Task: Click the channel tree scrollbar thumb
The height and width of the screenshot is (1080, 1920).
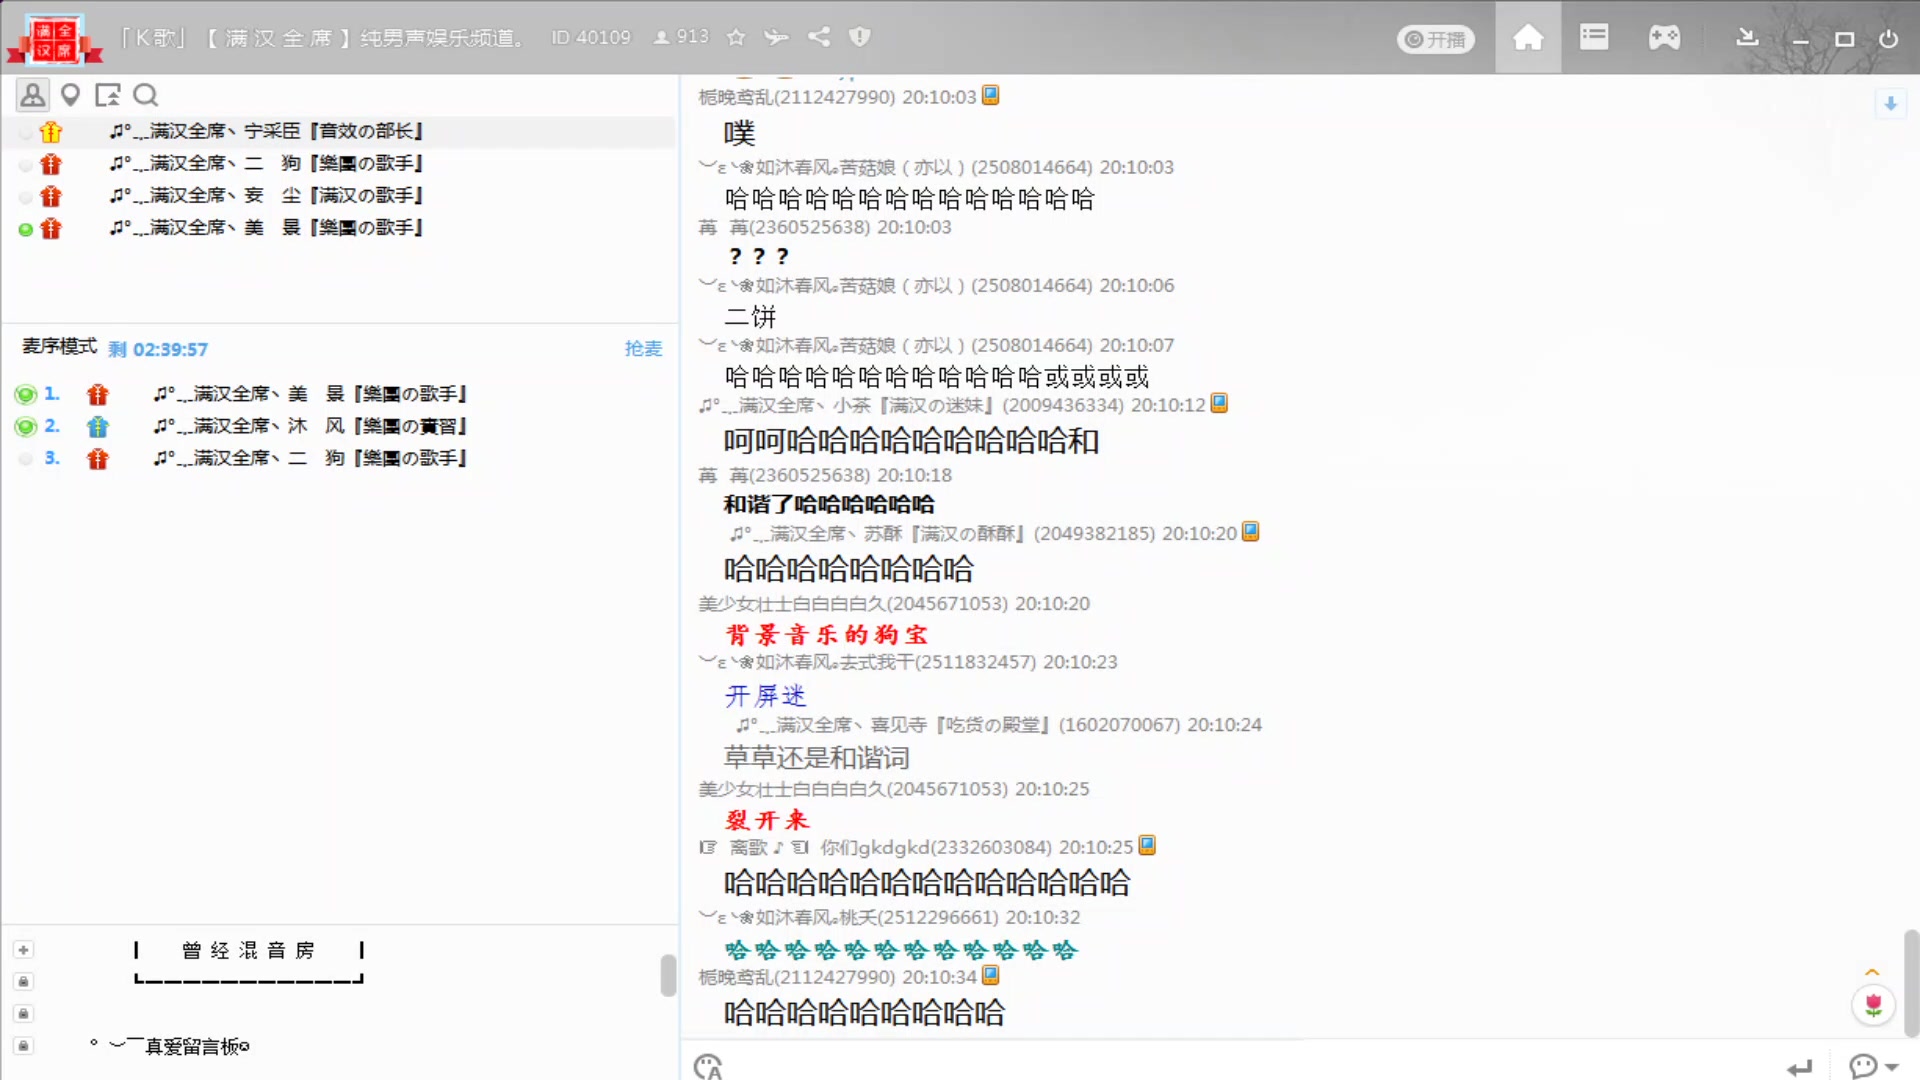Action: coord(669,975)
